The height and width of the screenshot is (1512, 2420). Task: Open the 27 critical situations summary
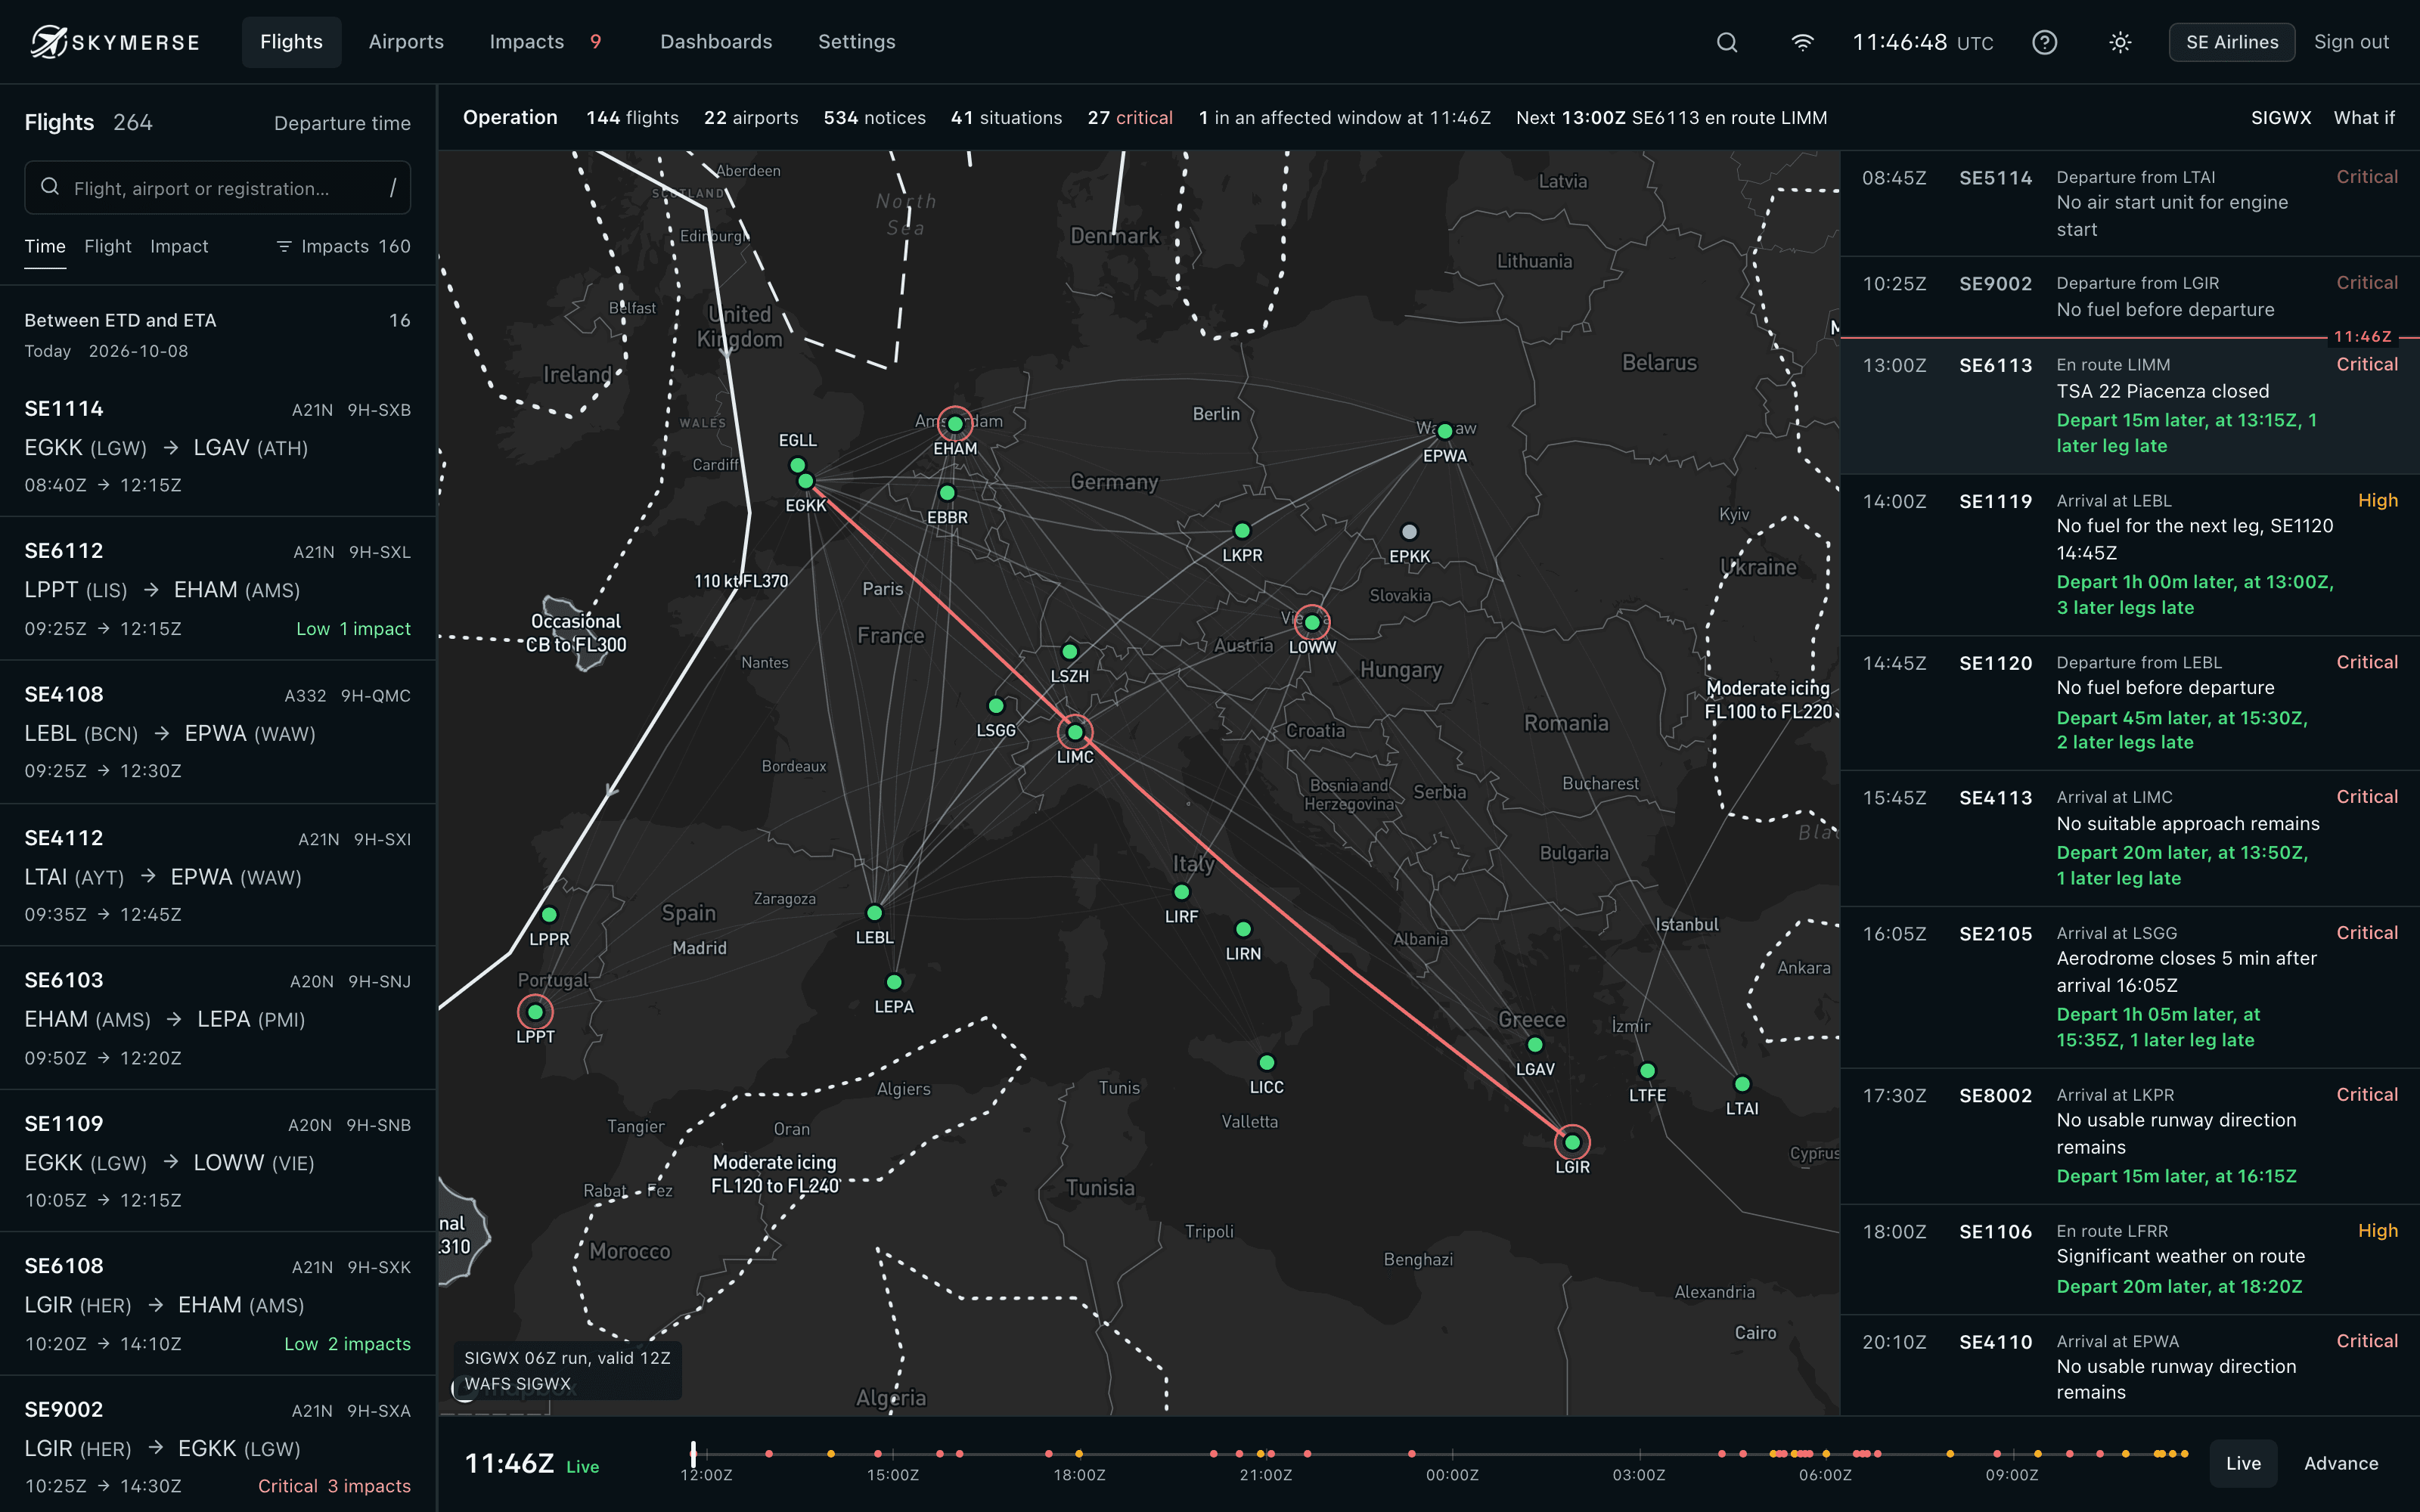click(x=1130, y=118)
